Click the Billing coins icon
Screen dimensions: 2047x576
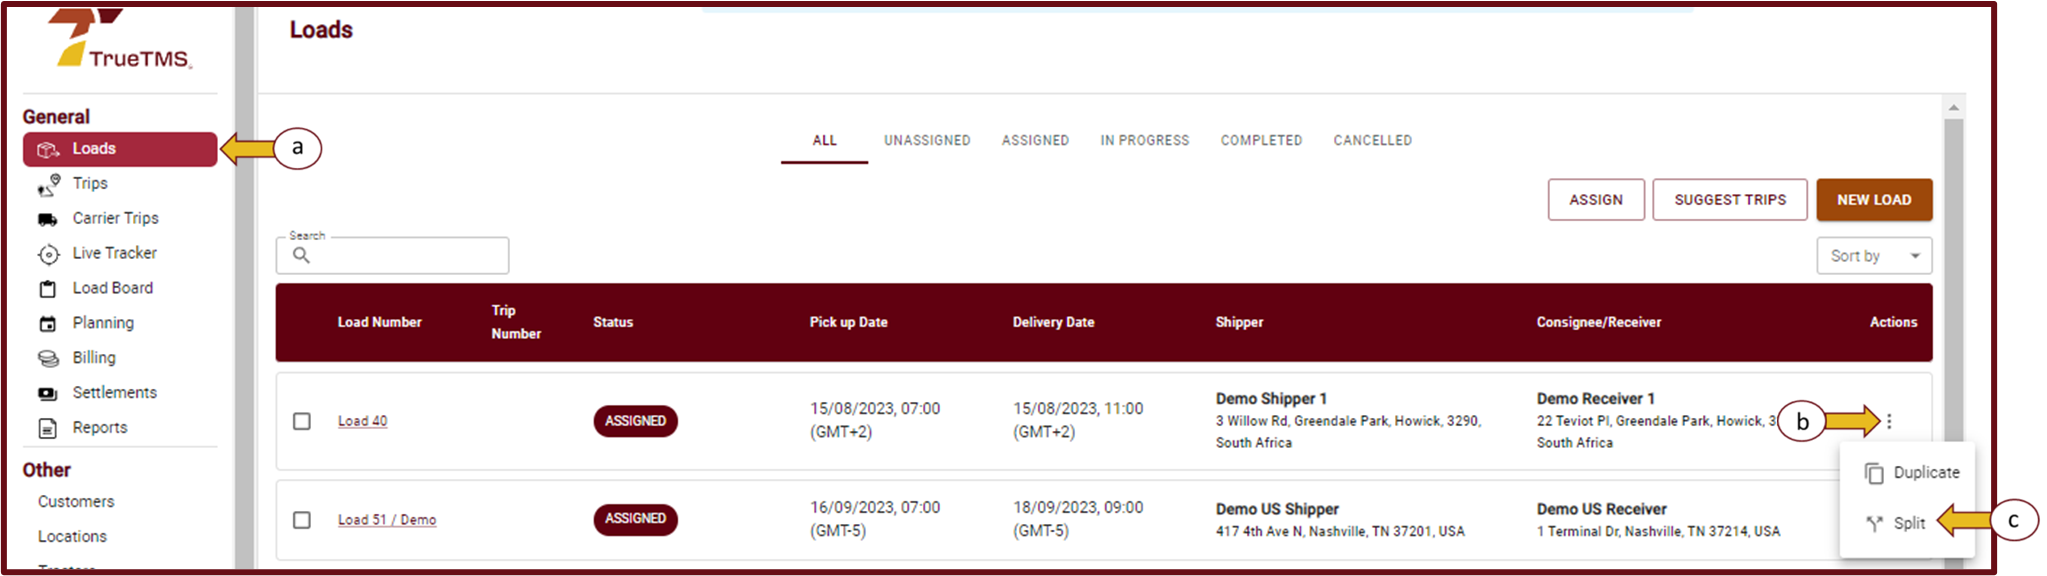coord(48,358)
